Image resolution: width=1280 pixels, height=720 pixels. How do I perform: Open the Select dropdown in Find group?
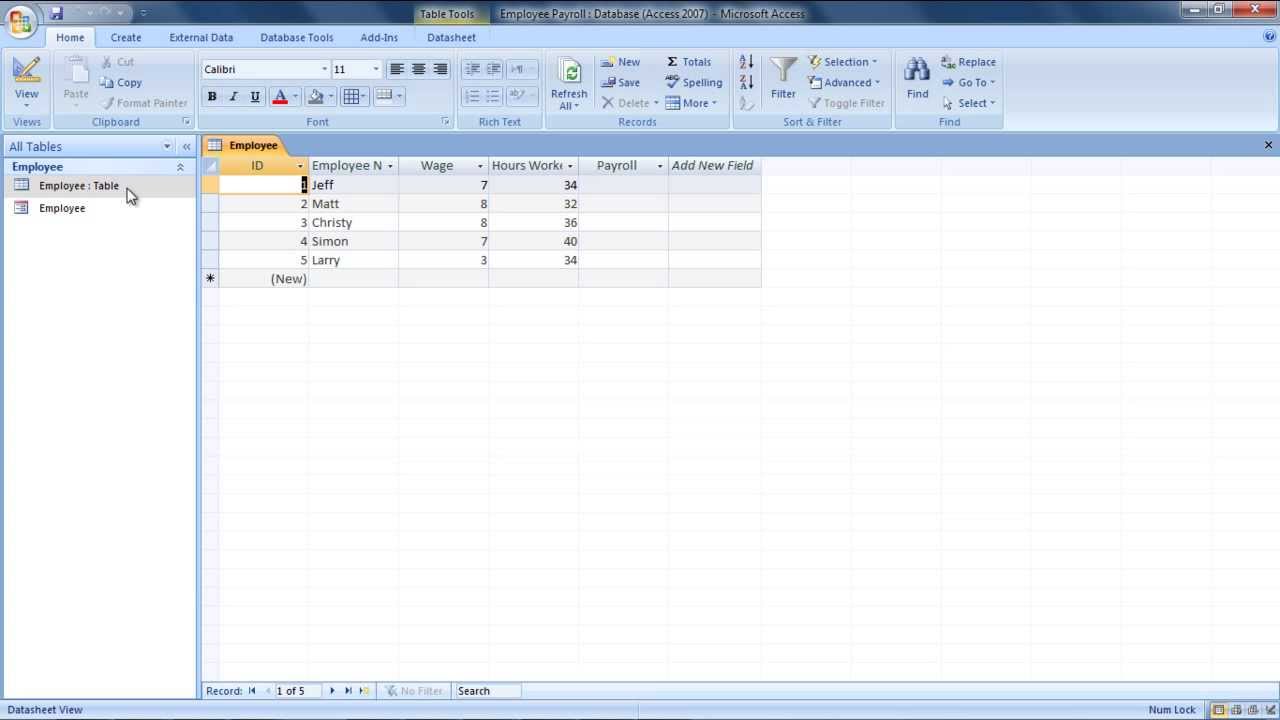pyautogui.click(x=968, y=103)
